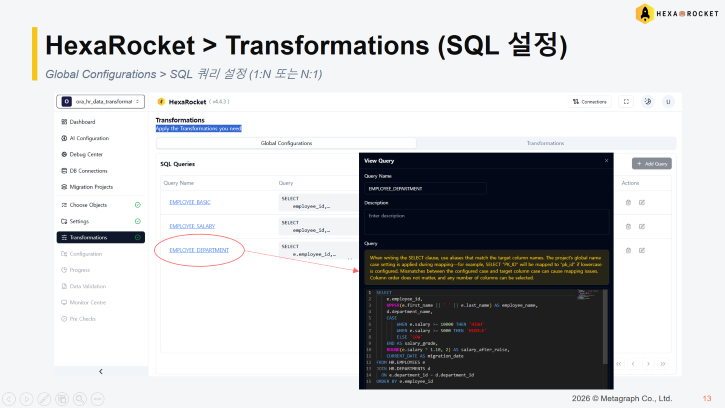This screenshot has width=725, height=408.
Task: Open the EMPLOYEE_BASIC query link
Action: (190, 202)
